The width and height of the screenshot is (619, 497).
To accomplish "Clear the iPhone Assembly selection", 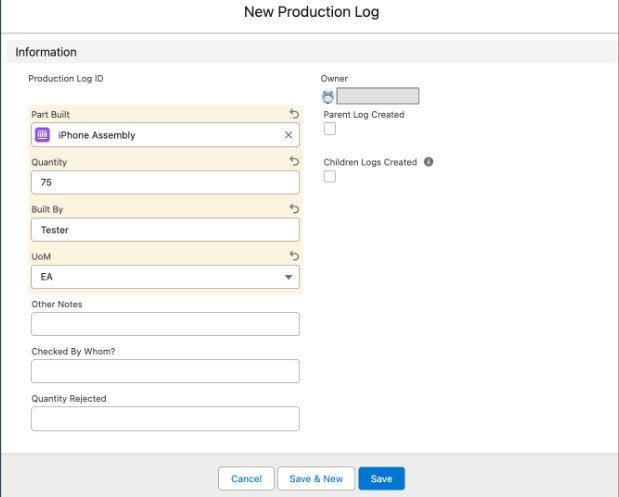I will pos(289,135).
